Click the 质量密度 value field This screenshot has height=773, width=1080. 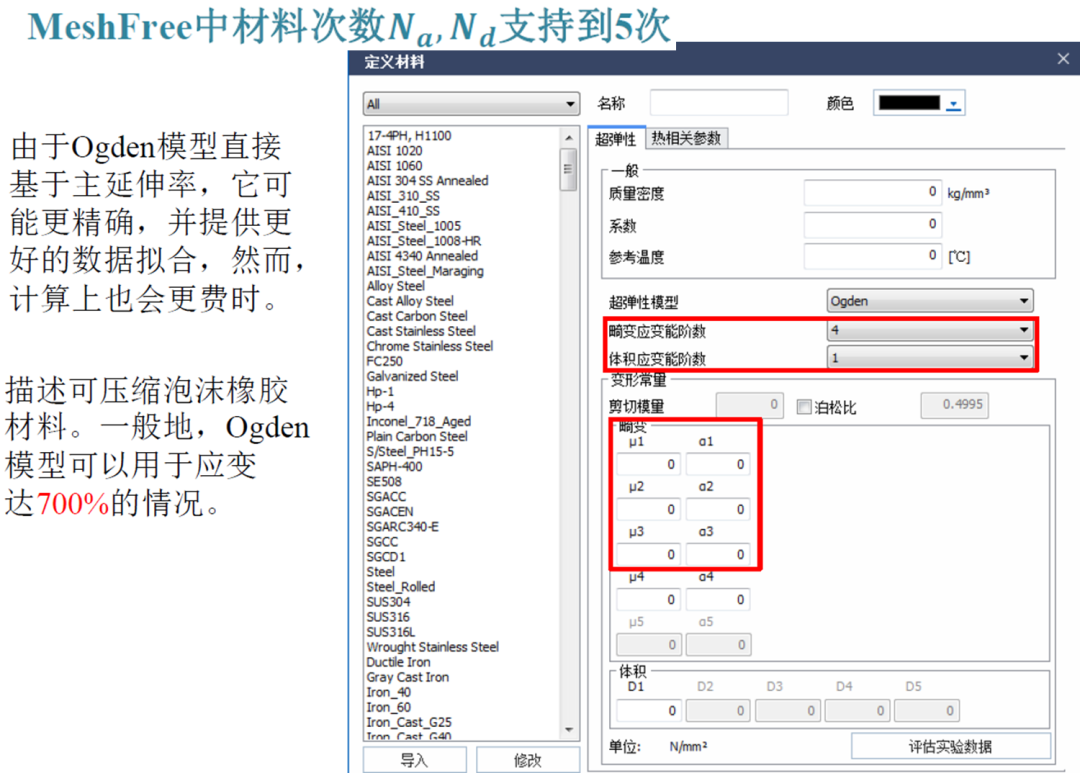[873, 192]
